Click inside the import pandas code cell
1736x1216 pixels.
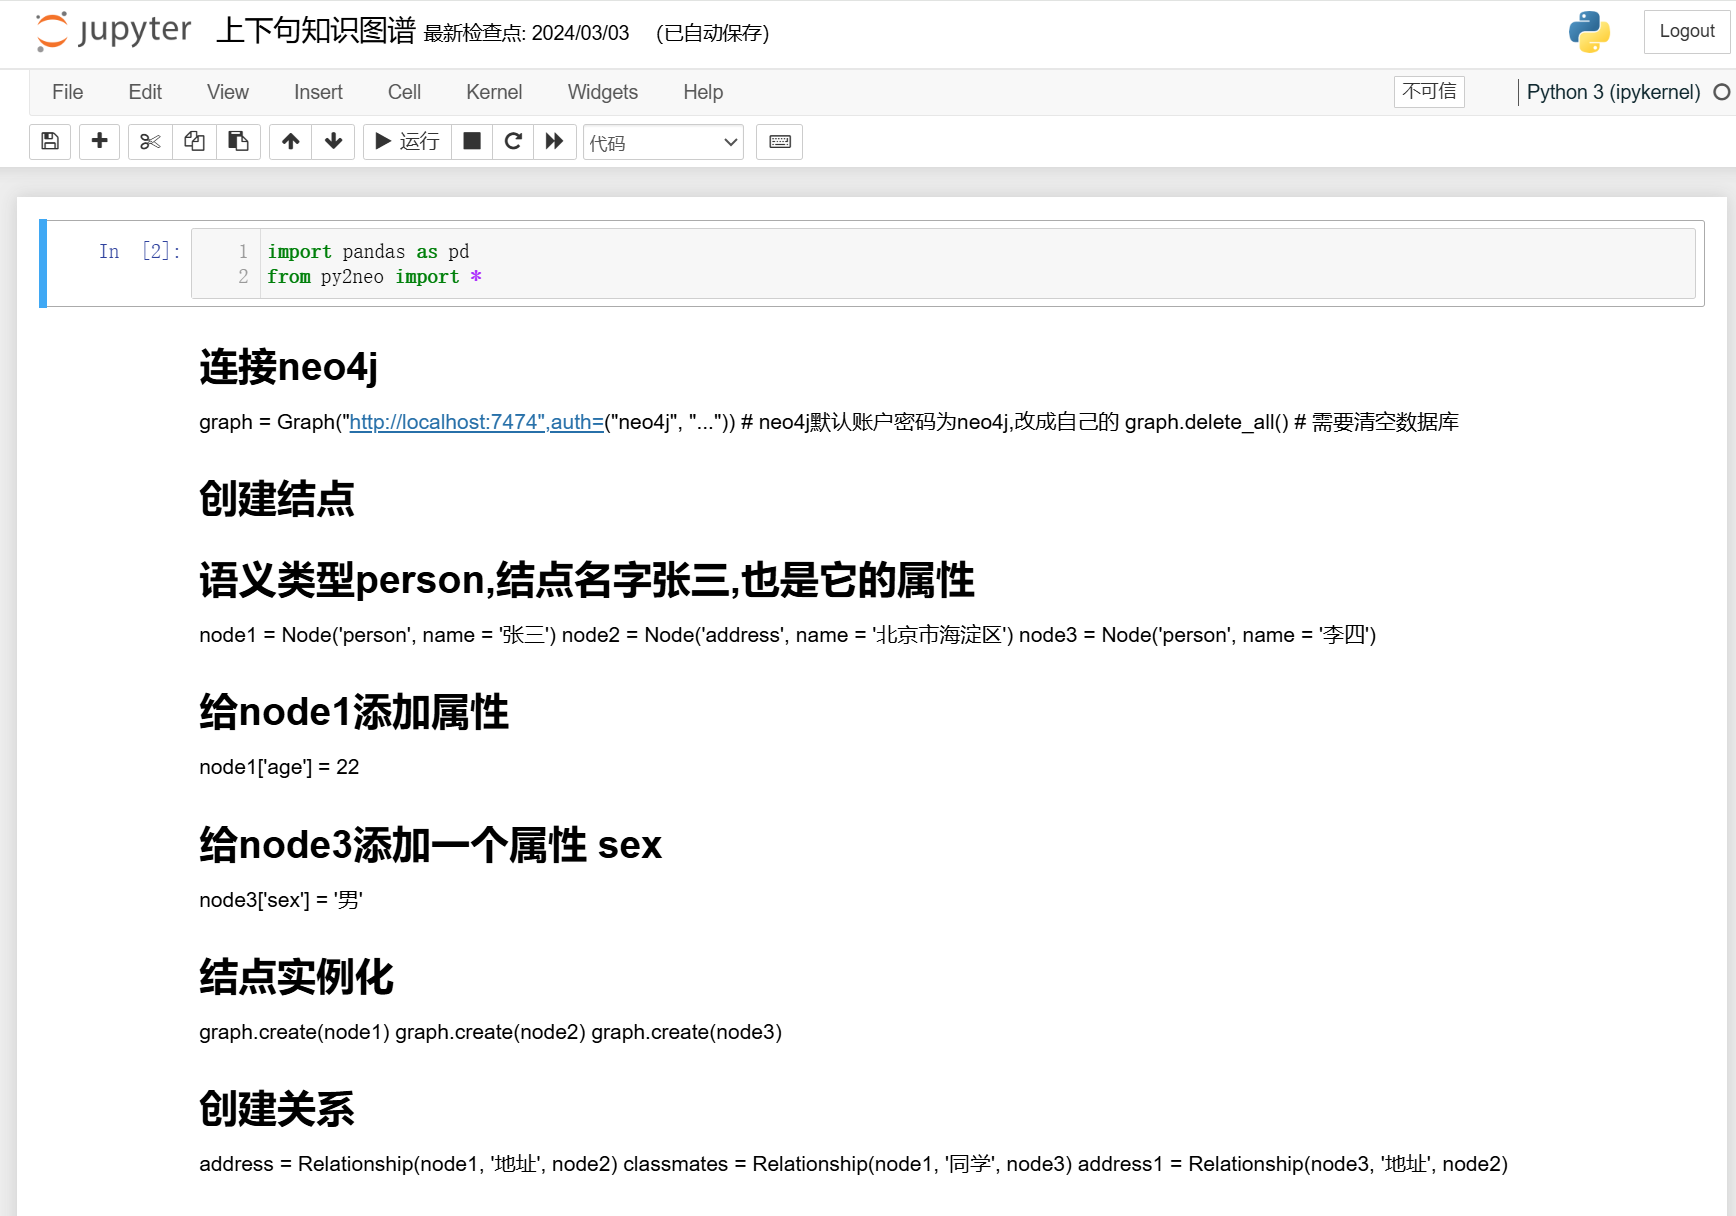(943, 264)
